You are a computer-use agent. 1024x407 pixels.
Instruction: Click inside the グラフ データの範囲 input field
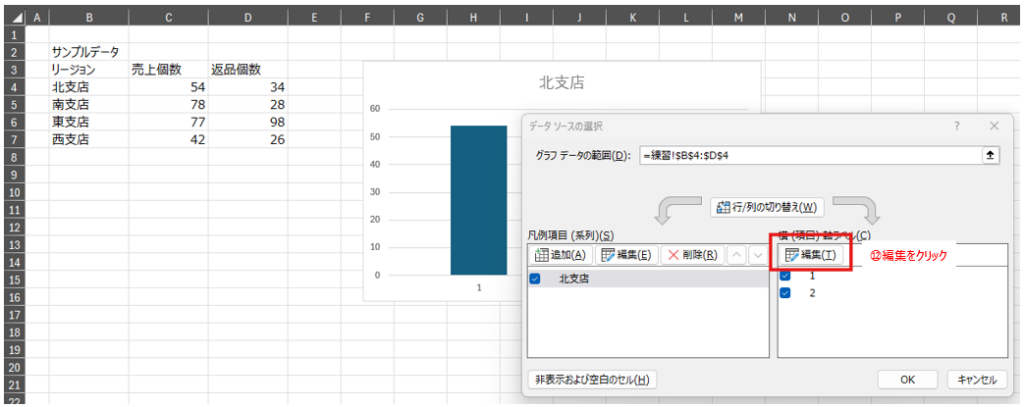click(x=810, y=156)
